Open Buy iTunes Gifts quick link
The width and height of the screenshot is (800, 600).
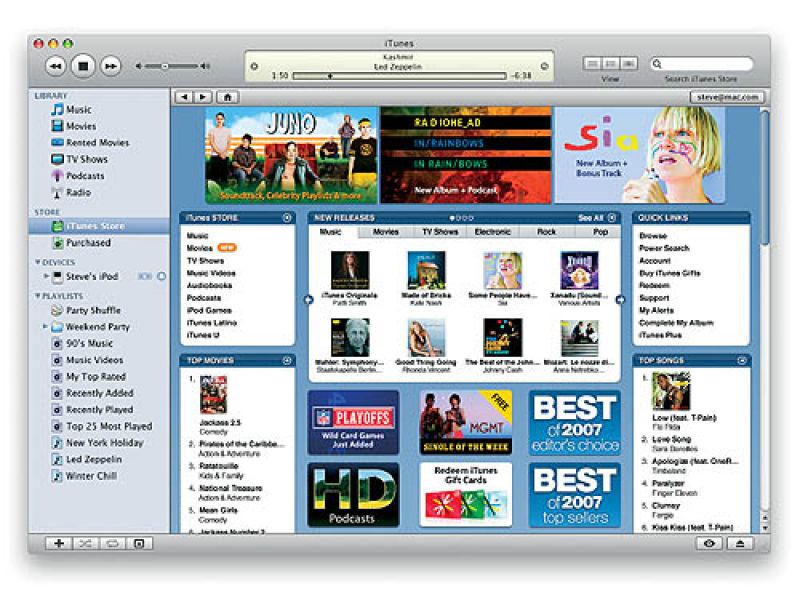tap(669, 273)
